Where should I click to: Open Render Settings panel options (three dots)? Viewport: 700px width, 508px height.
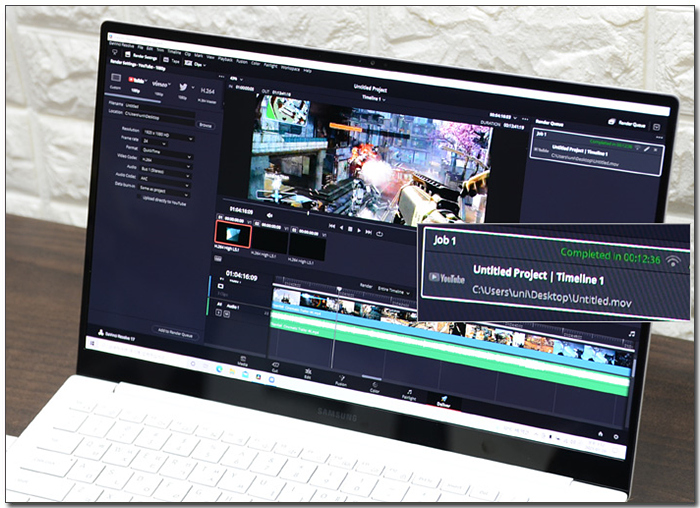click(221, 77)
